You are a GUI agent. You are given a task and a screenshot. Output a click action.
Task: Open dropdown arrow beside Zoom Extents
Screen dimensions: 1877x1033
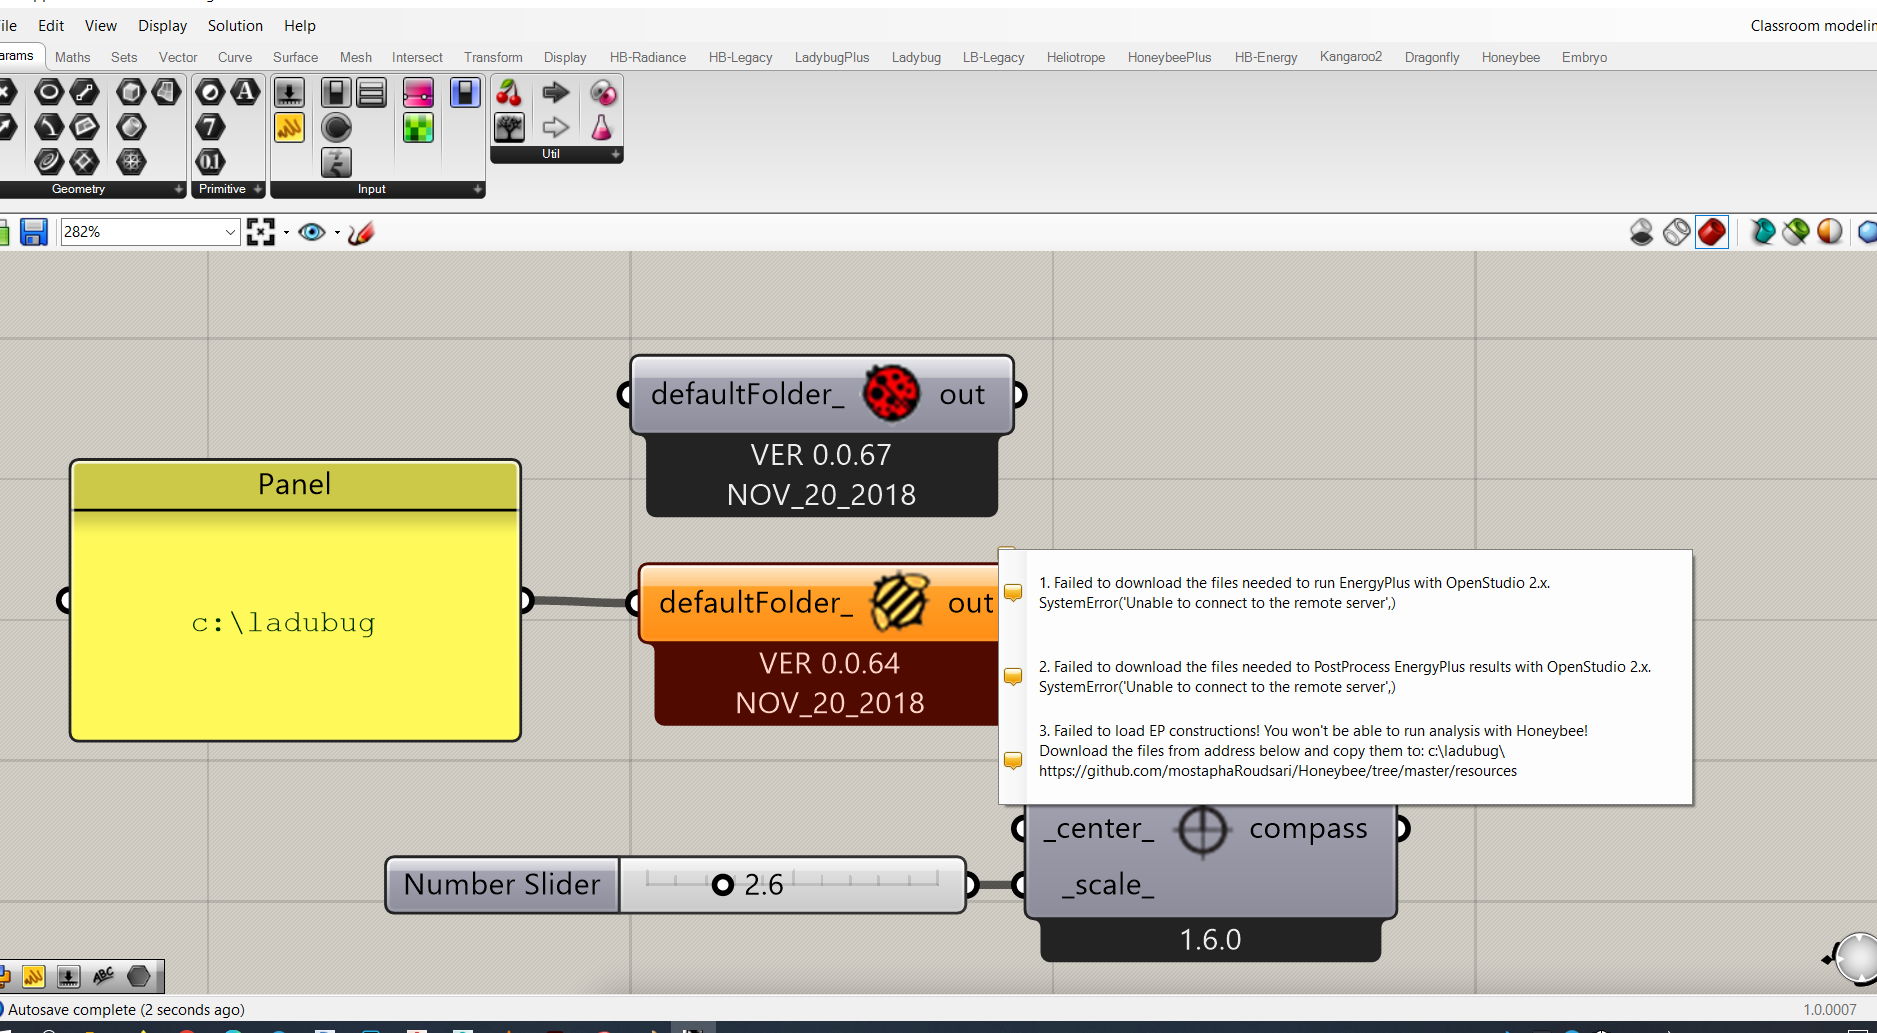tap(286, 232)
